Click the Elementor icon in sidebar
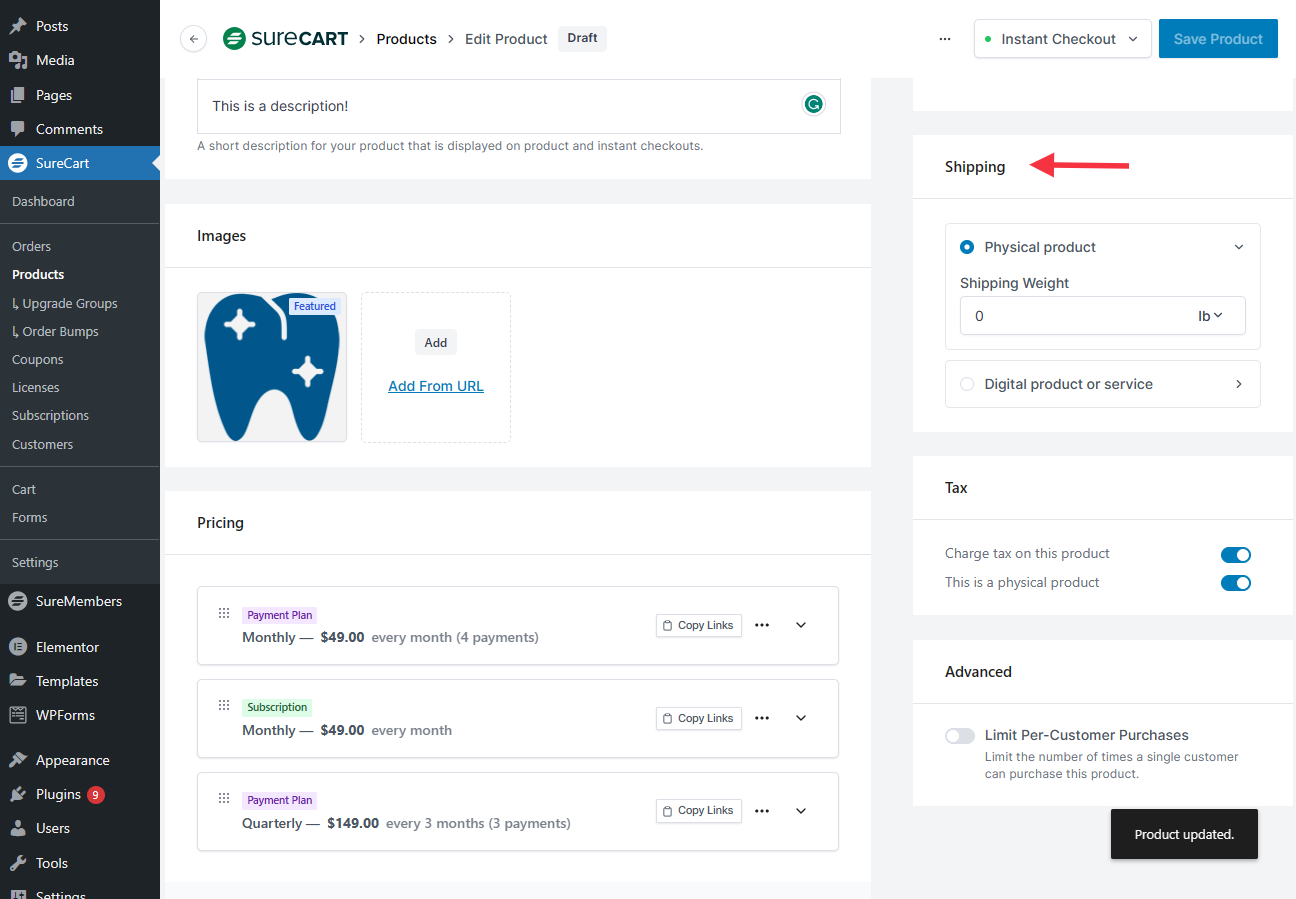1296x899 pixels. 18,647
